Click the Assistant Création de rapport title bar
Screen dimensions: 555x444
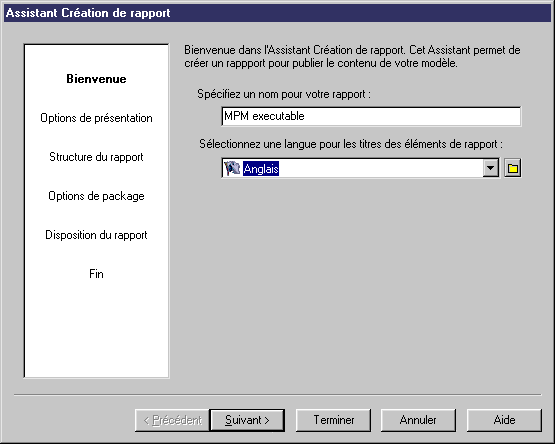(x=278, y=13)
